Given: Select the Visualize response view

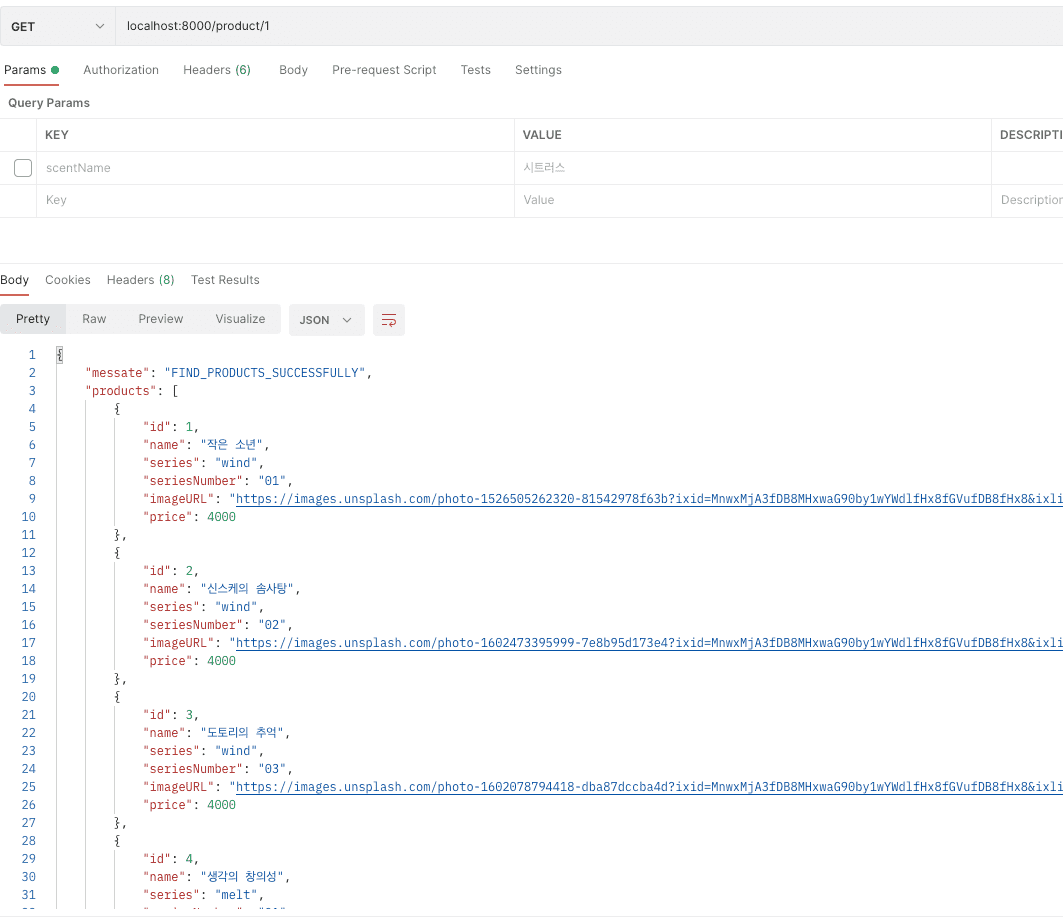Looking at the screenshot, I should [x=240, y=319].
